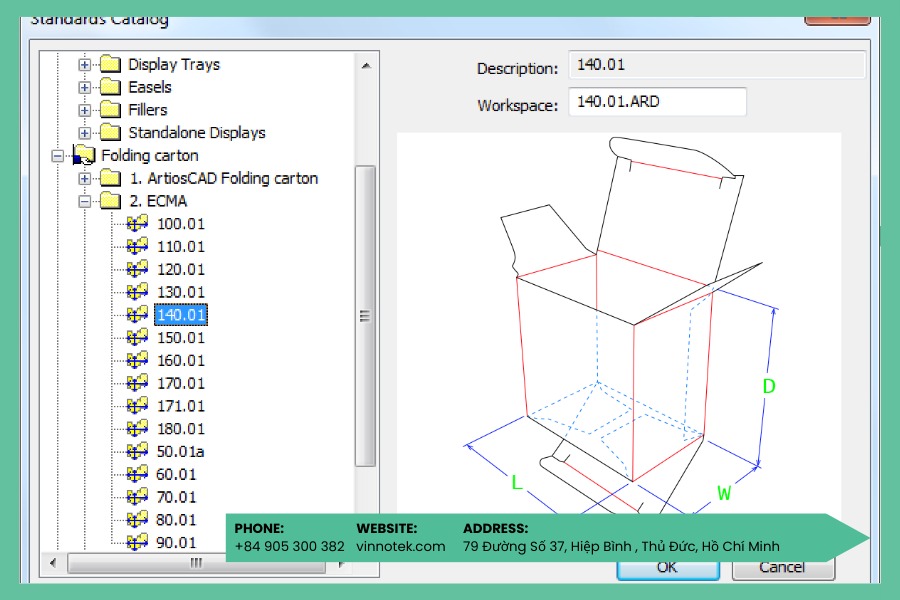Select the 100.01 standard
900x600 pixels.
[181, 224]
